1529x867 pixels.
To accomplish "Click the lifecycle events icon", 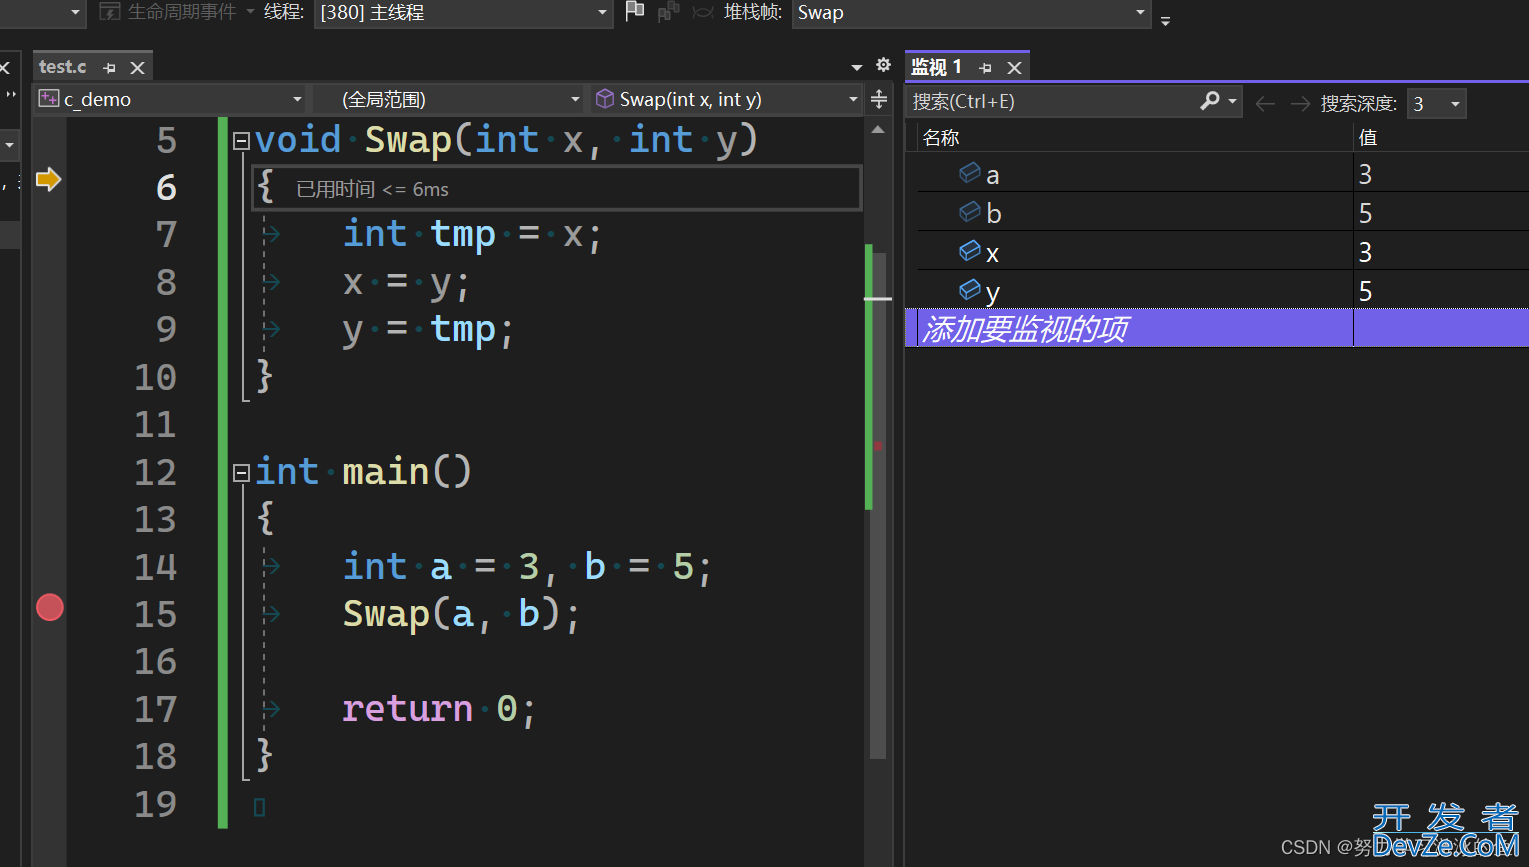I will click(110, 12).
